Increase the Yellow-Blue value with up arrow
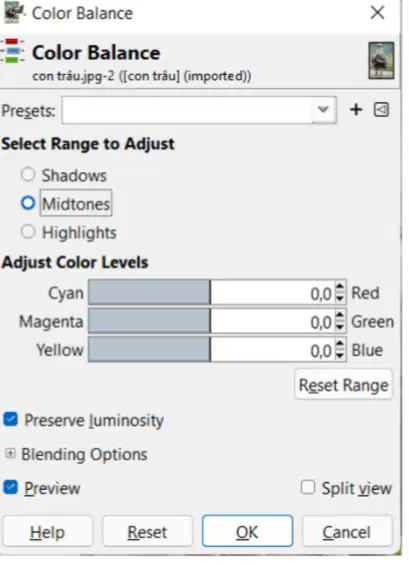The width and height of the screenshot is (409, 565). [339, 343]
